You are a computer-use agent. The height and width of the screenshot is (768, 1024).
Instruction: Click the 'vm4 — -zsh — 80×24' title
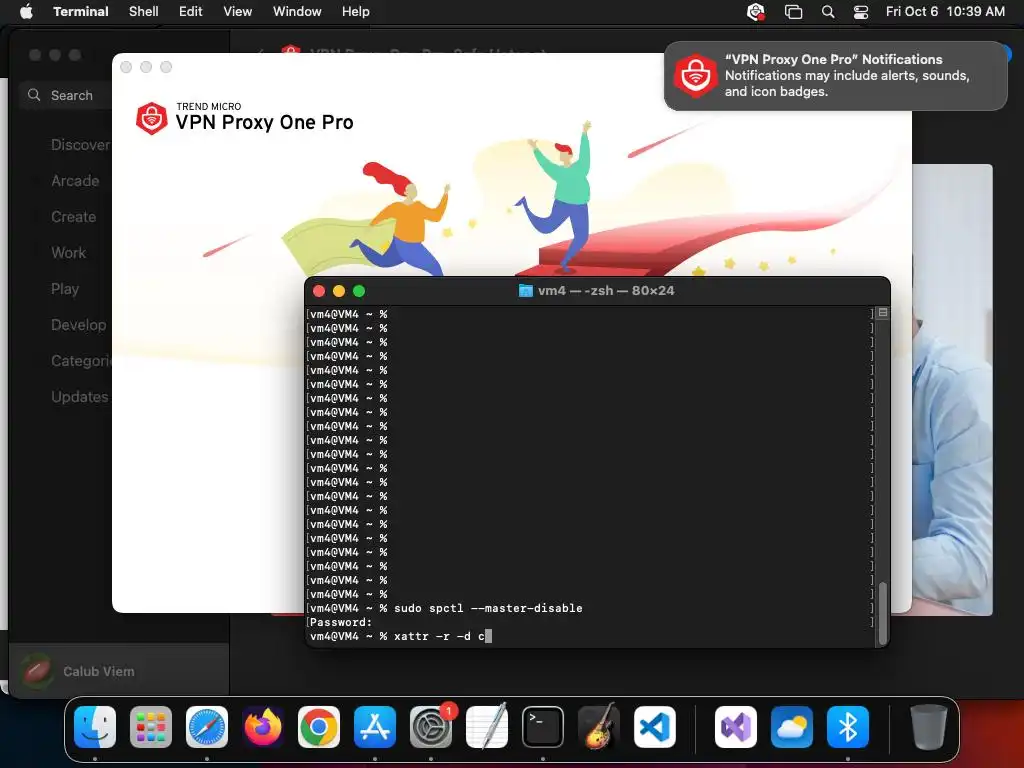click(606, 291)
